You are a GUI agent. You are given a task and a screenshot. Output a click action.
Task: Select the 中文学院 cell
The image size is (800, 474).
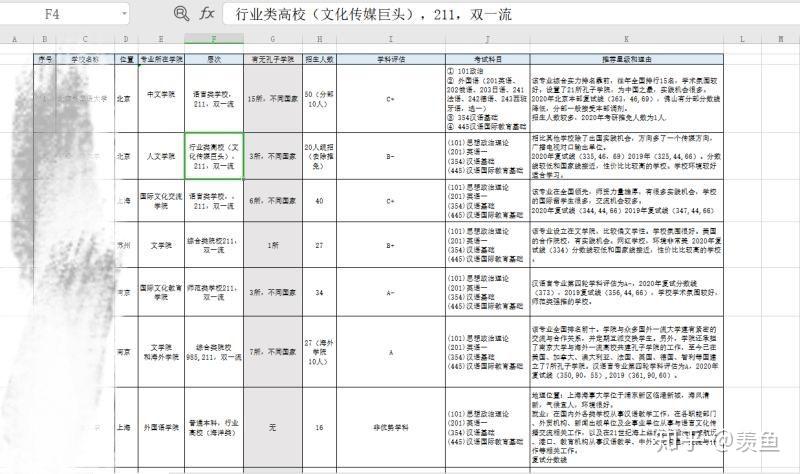click(161, 98)
